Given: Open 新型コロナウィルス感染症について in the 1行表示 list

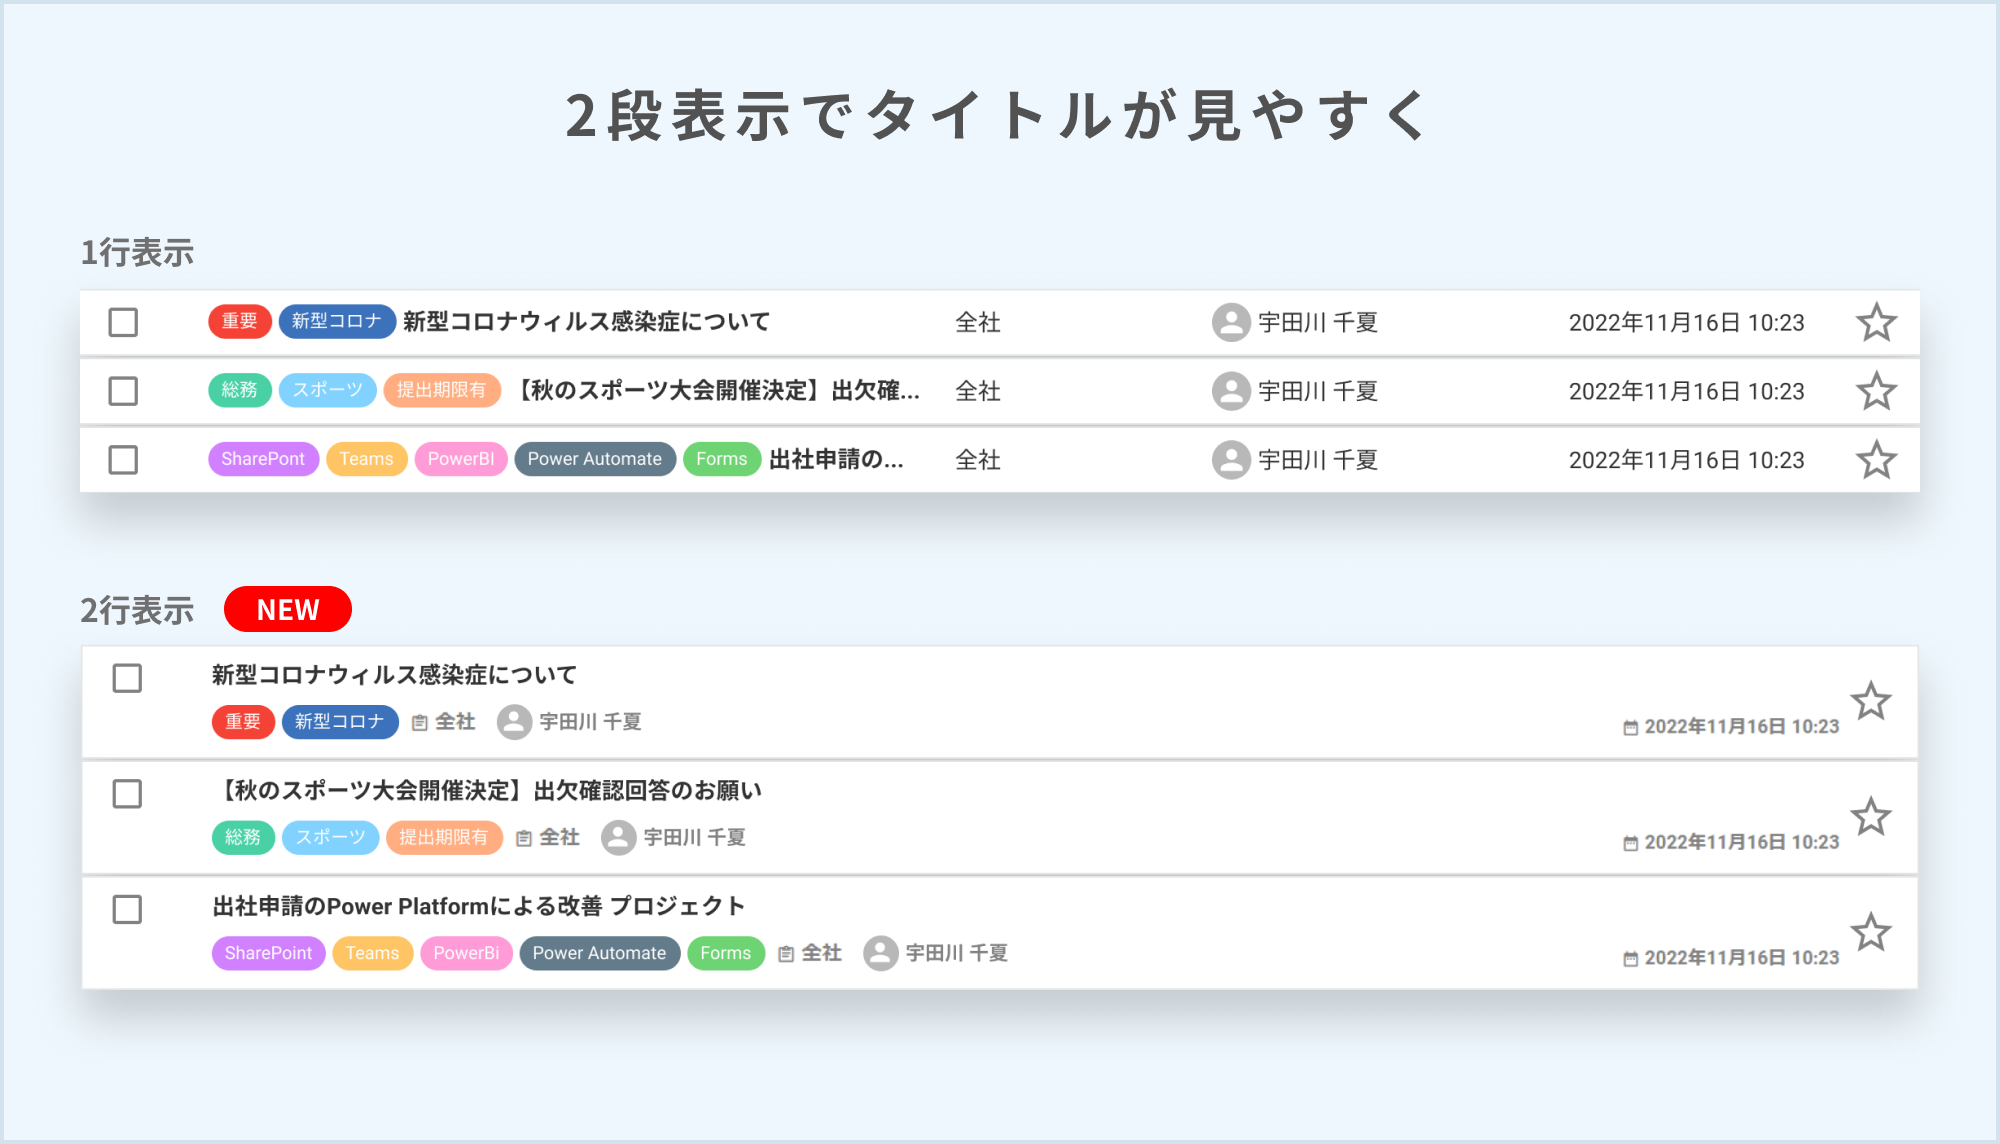Looking at the screenshot, I should [x=586, y=322].
